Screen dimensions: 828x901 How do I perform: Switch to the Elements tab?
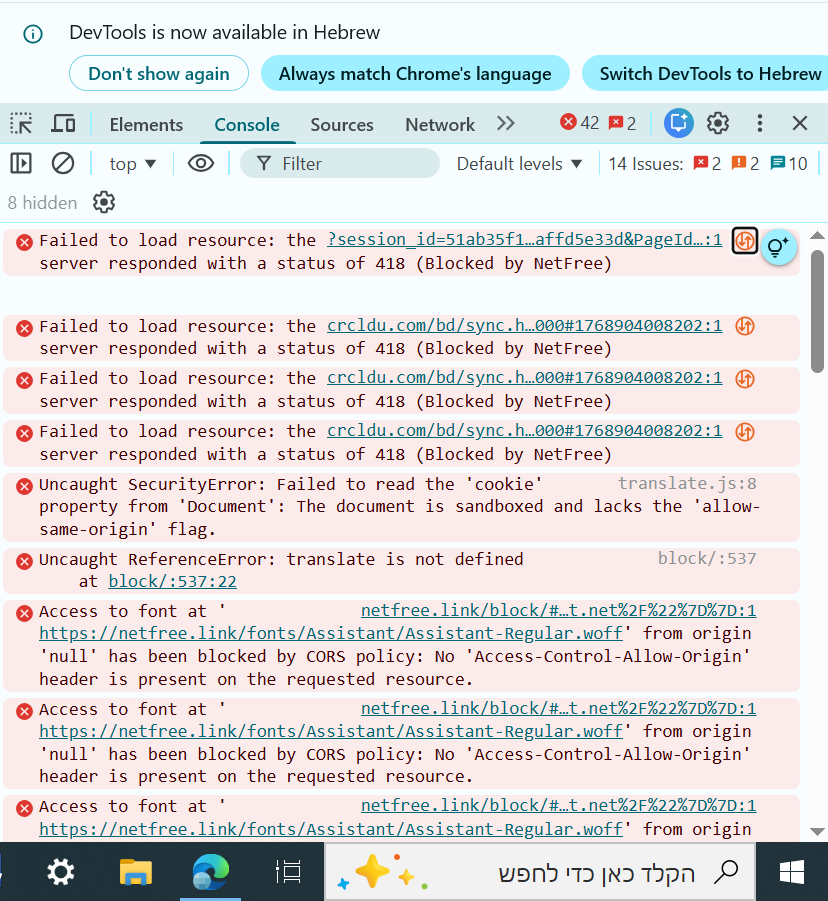click(x=146, y=125)
